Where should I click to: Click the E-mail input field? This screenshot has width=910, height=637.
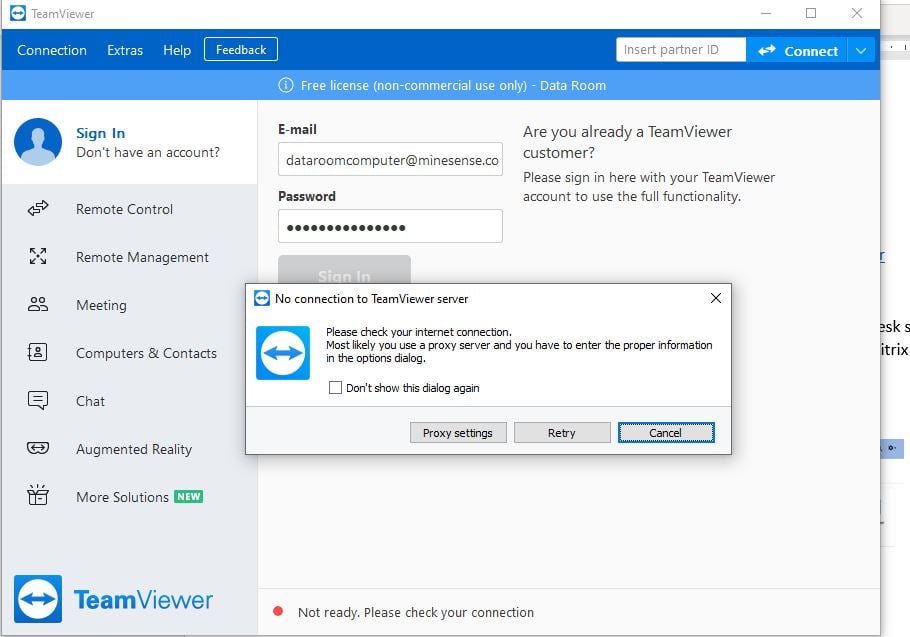coord(390,159)
